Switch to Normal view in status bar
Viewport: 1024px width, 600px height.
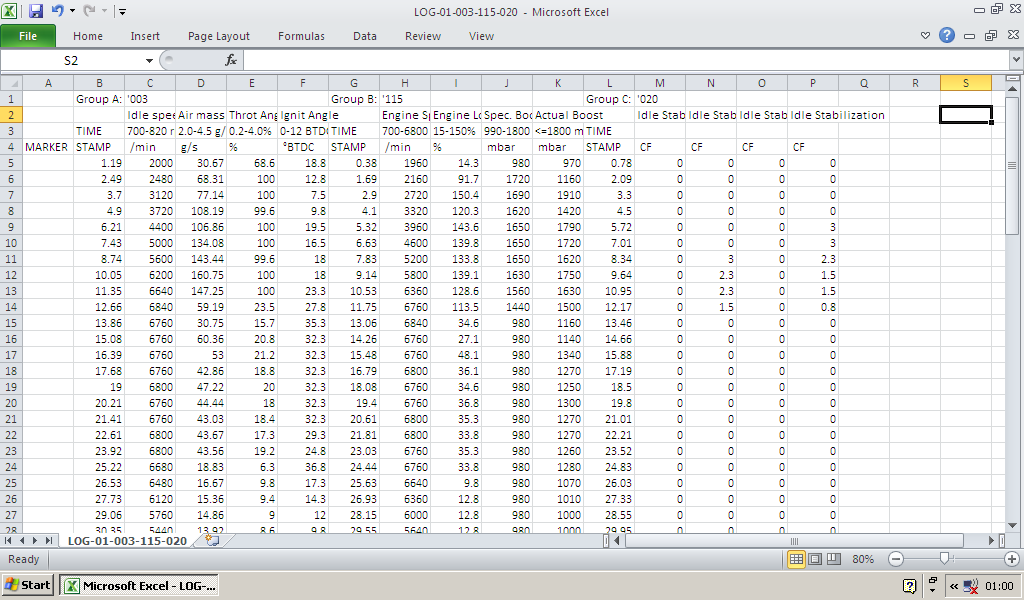click(x=797, y=559)
